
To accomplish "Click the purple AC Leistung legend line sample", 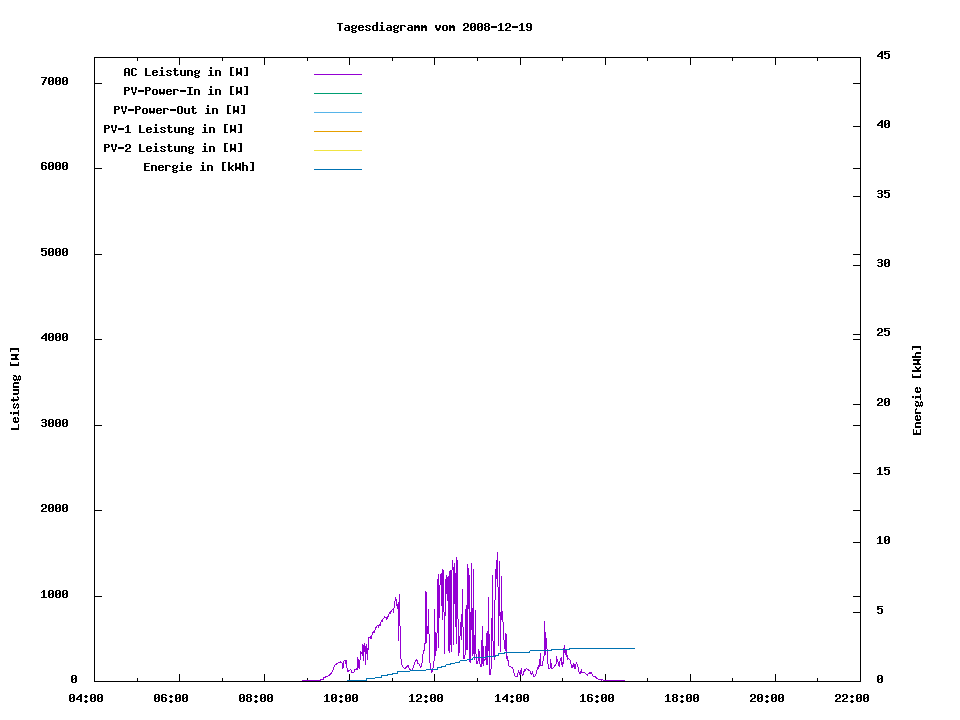I will [337, 74].
